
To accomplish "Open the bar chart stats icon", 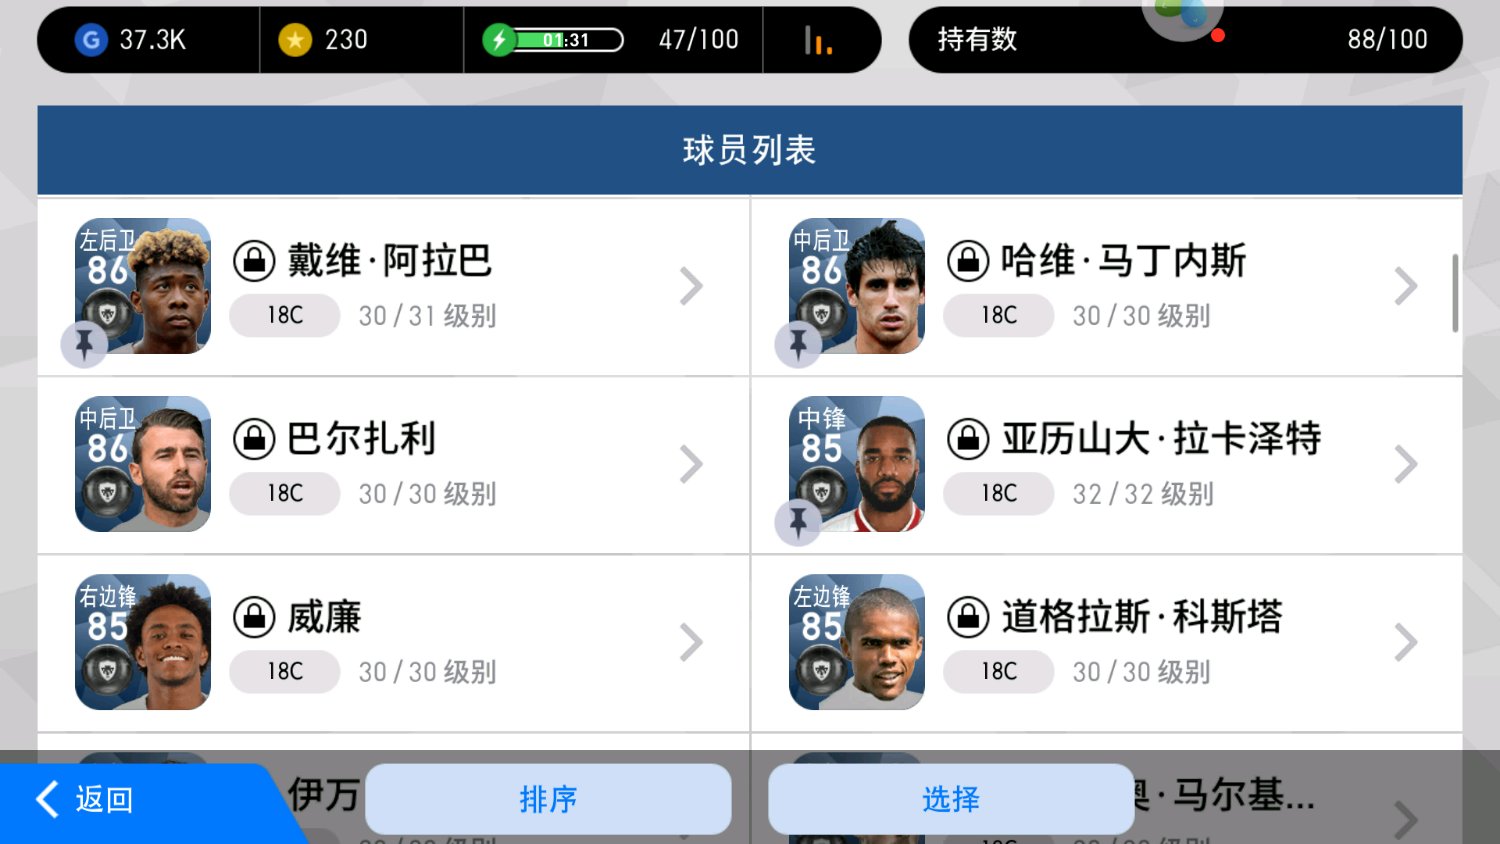I will [818, 41].
